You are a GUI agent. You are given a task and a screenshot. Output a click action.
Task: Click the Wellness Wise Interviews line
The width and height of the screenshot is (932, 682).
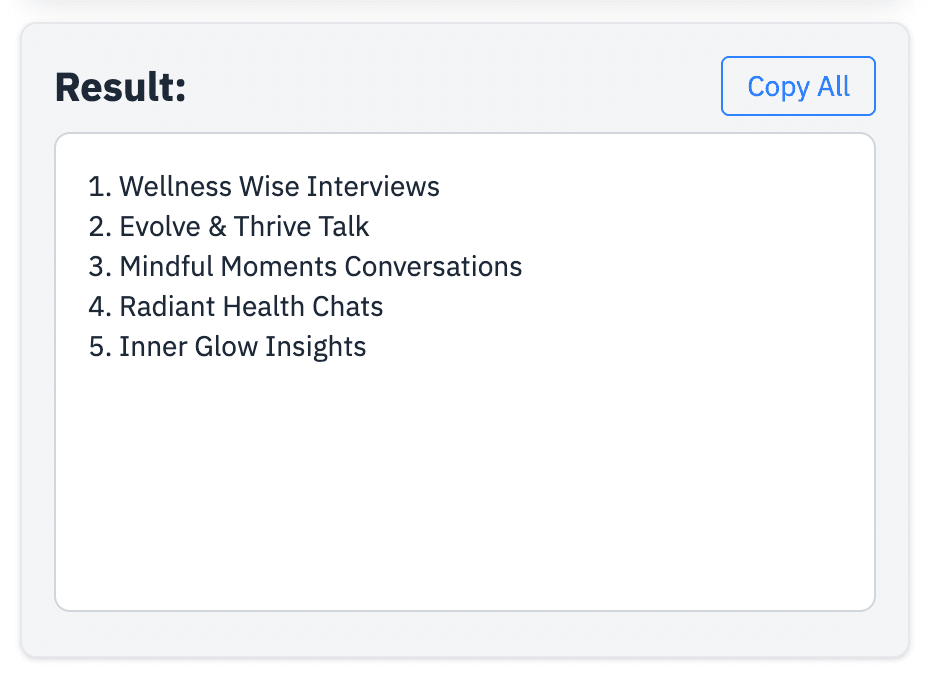(x=264, y=187)
